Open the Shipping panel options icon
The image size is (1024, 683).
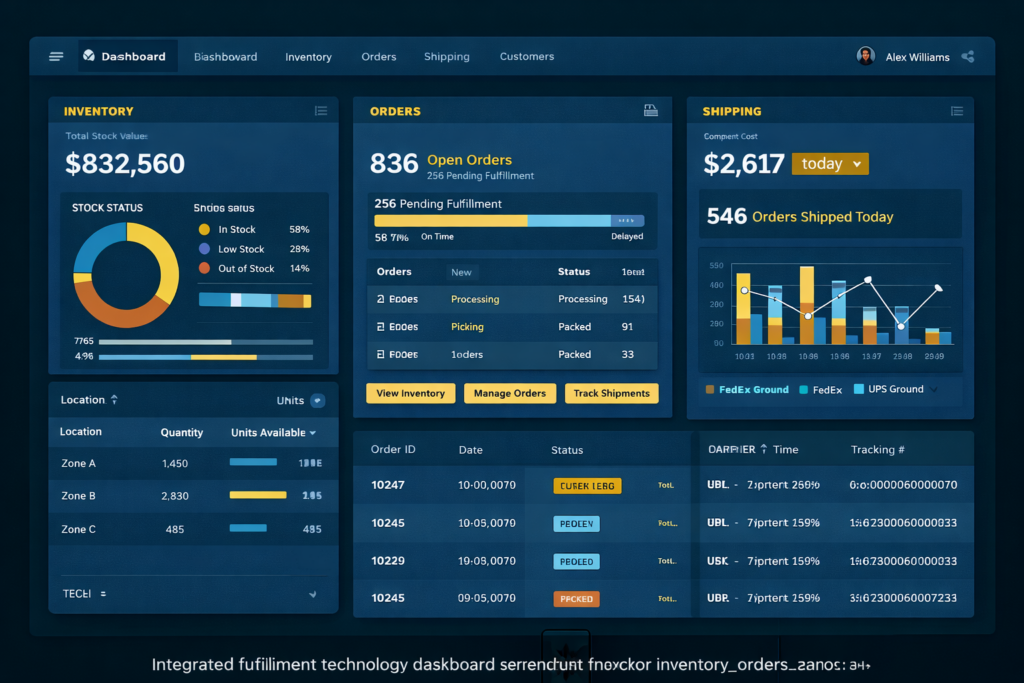pos(958,110)
